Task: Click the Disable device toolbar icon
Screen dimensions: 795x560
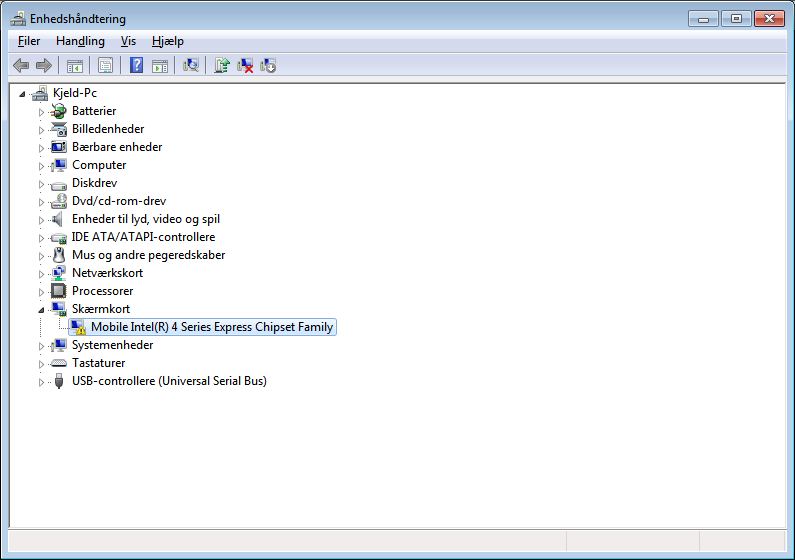Action: click(268, 66)
